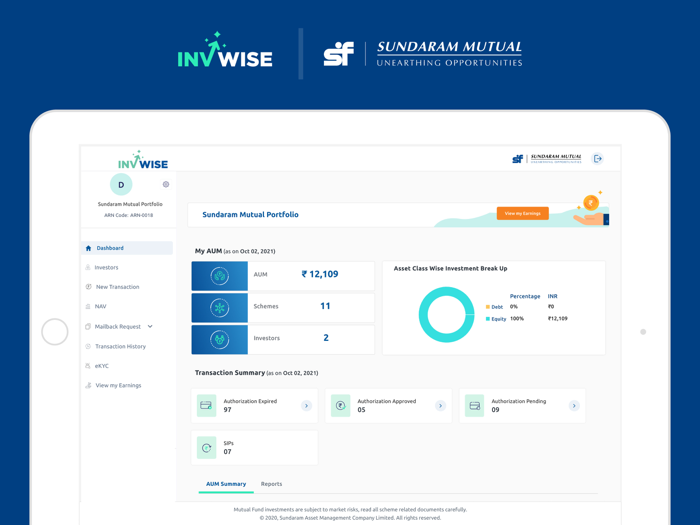This screenshot has height=525, width=700.
Task: Click the Authorization Approved rupee icon
Action: (341, 405)
